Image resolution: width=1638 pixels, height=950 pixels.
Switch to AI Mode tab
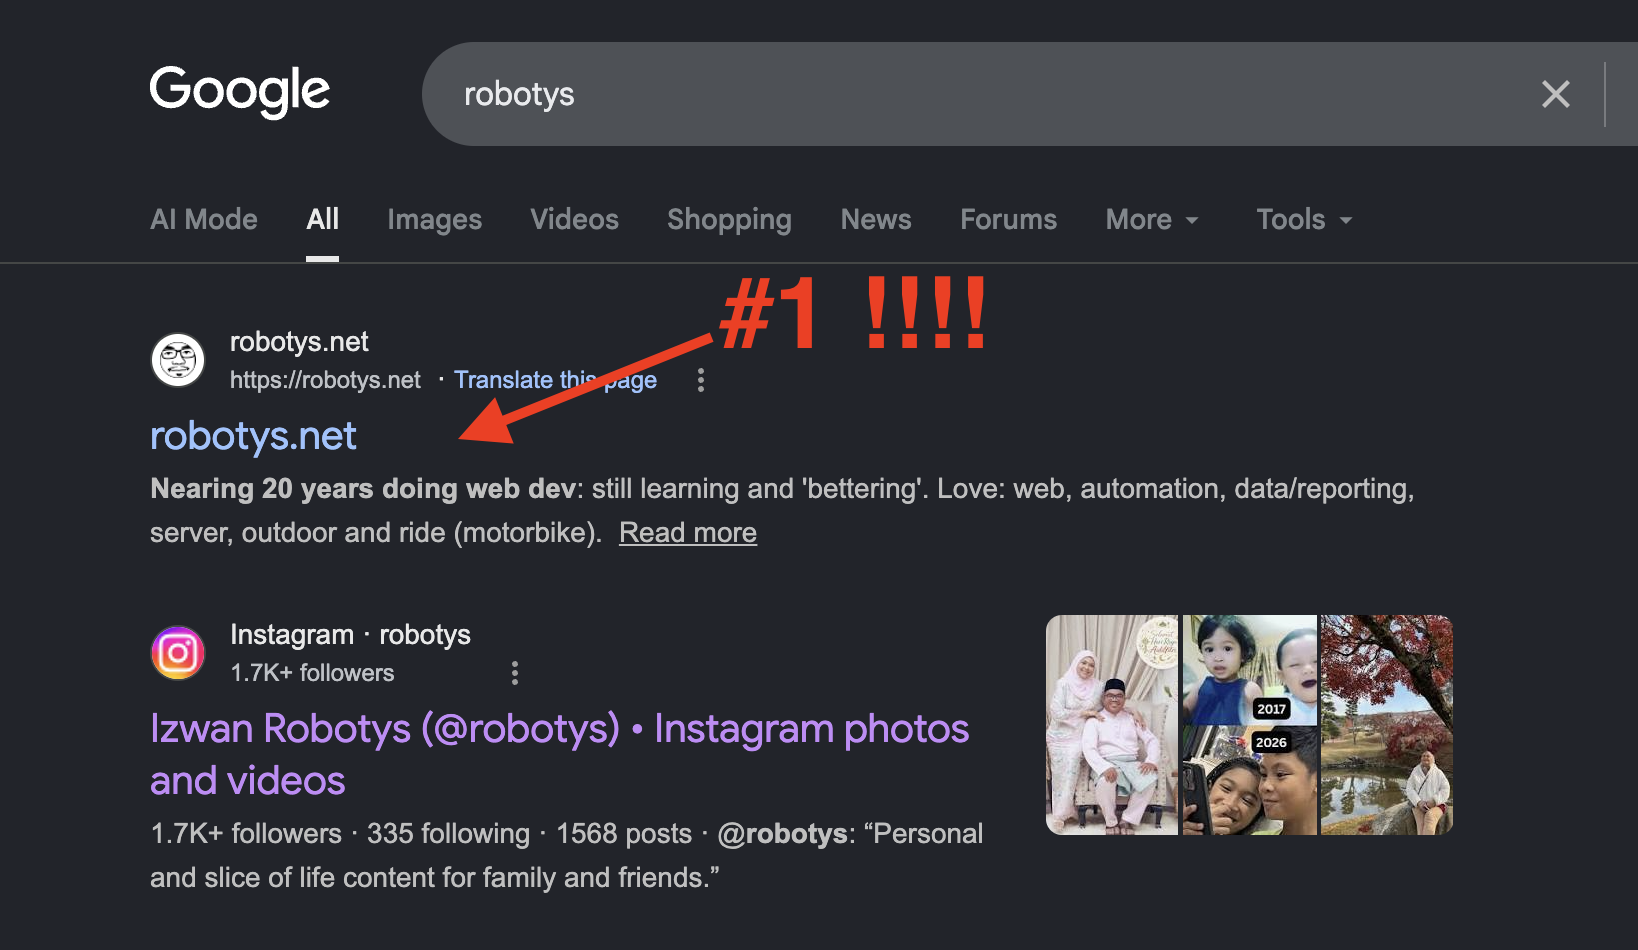point(204,219)
